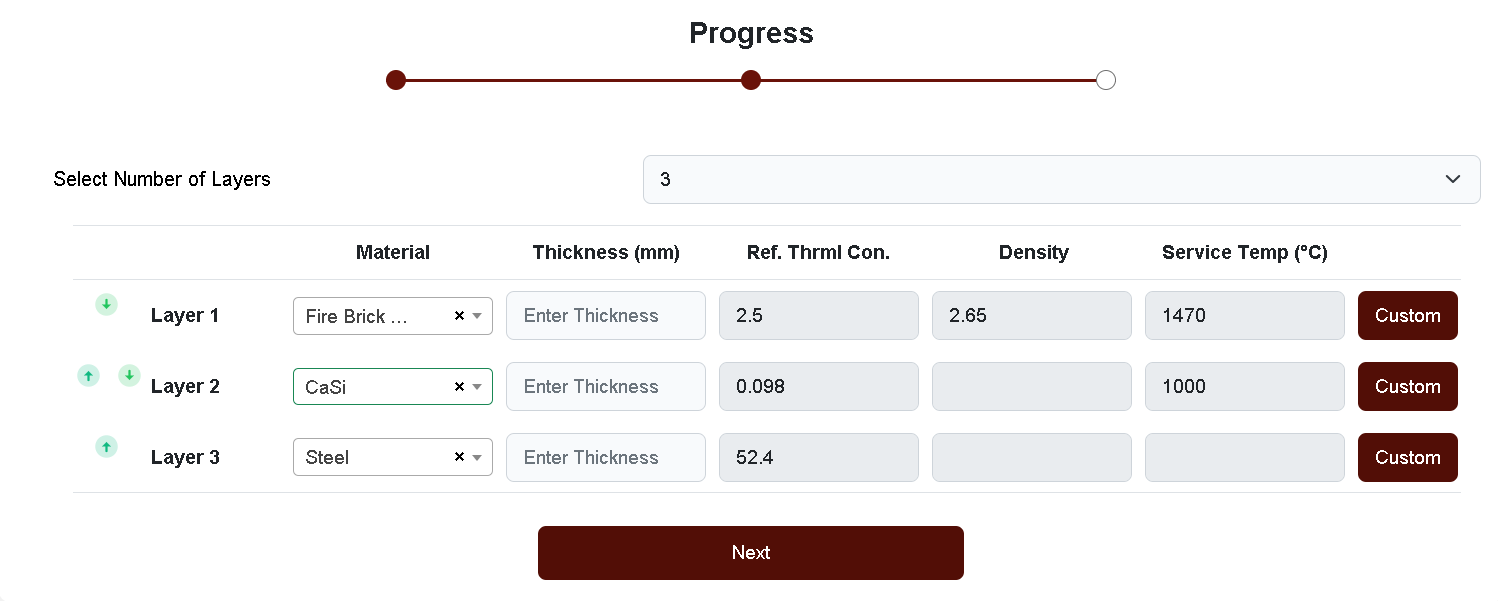Expand Layer 2 material dropdown arrow
Screen dimensions: 1498x601
point(478,387)
